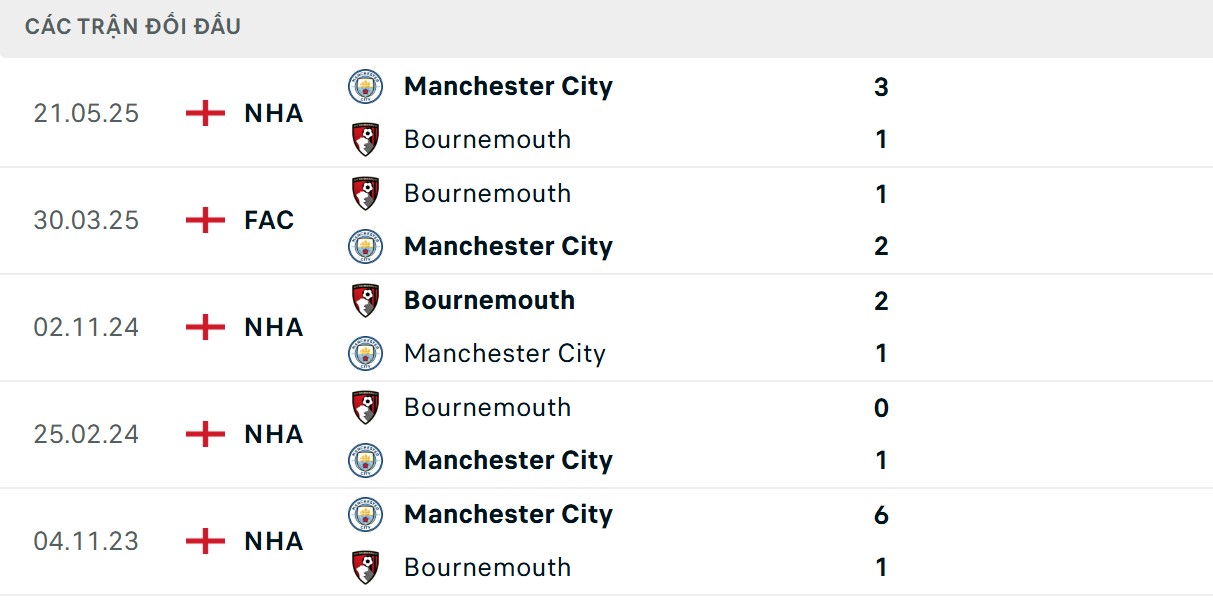
Task: Click Bournemouth crest in 02.11.24 match
Action: pos(365,300)
